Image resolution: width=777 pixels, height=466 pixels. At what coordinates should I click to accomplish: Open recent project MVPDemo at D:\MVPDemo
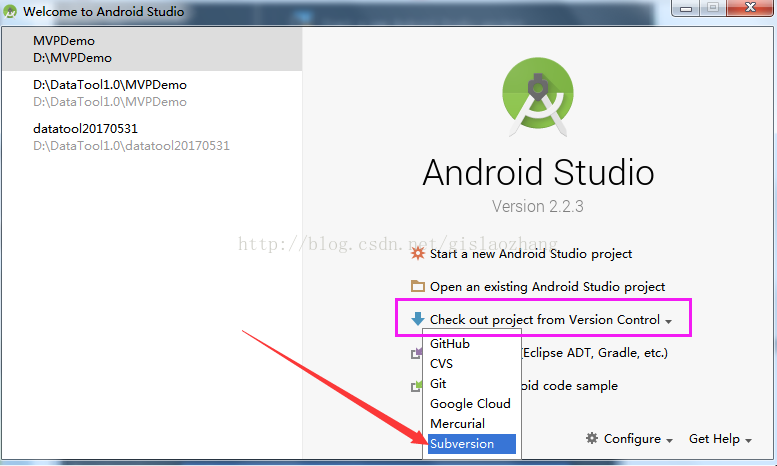(152, 49)
